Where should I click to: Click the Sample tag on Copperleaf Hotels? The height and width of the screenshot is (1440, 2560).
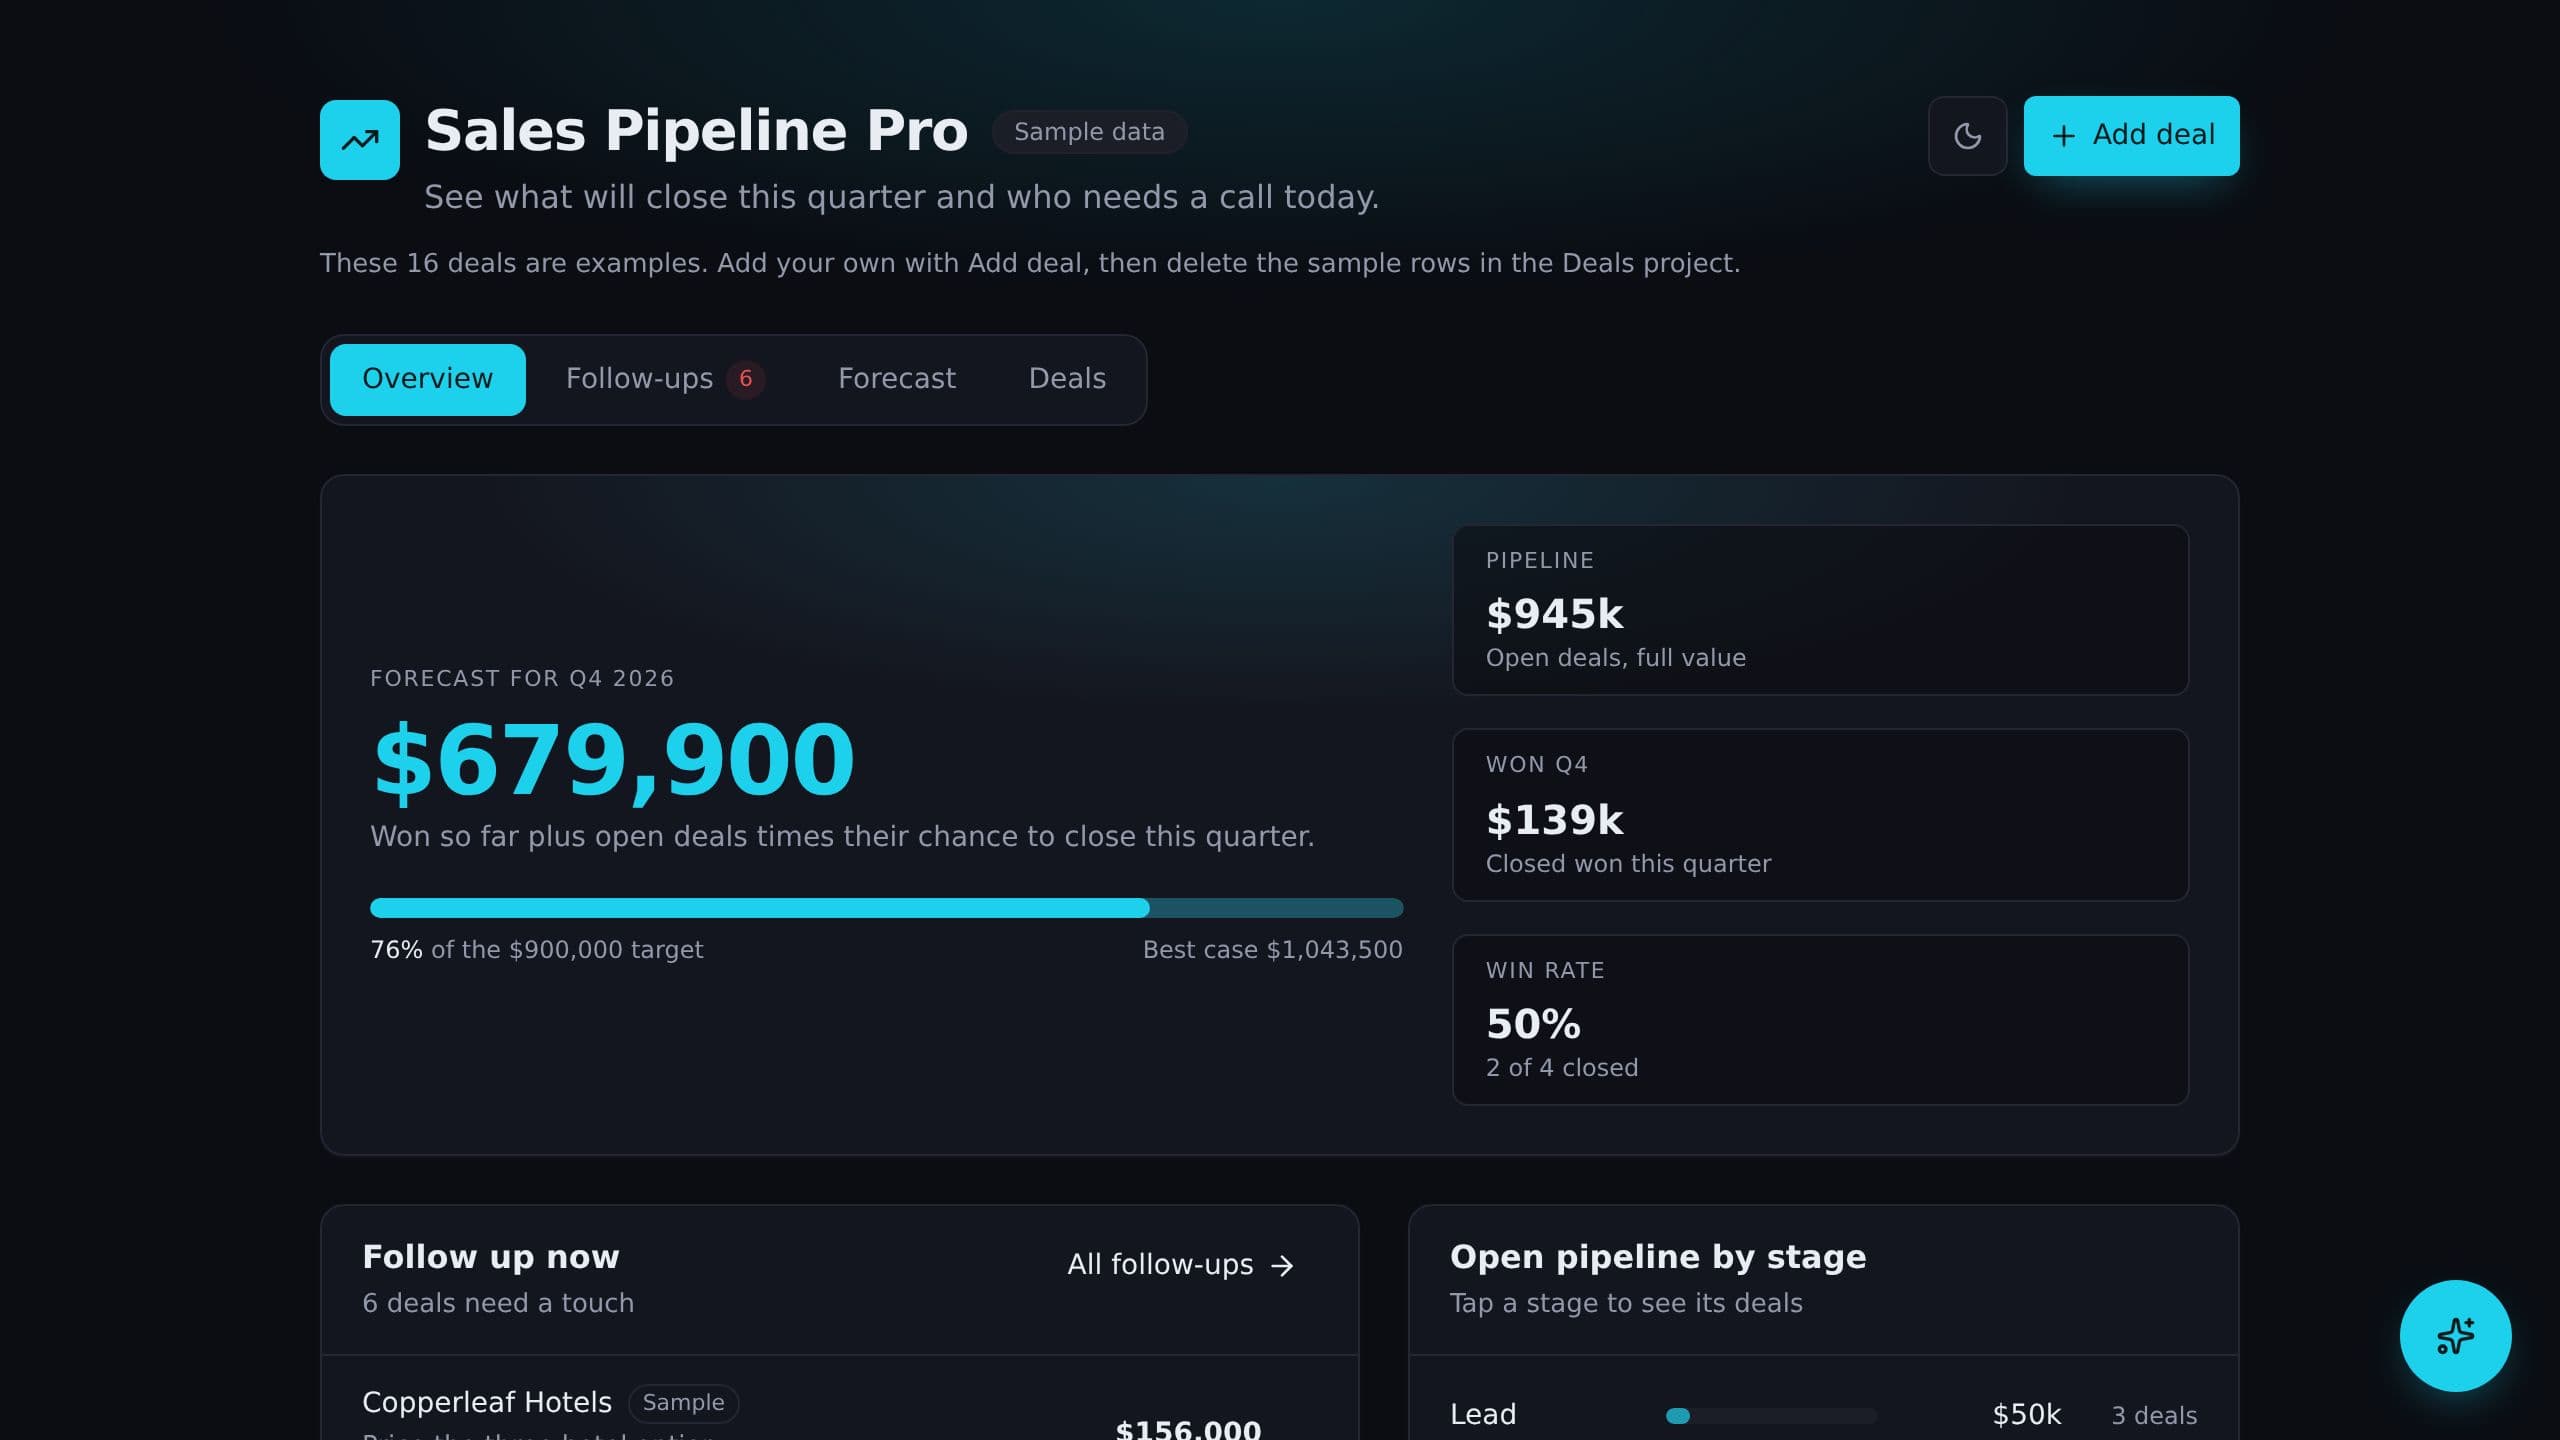[x=683, y=1403]
